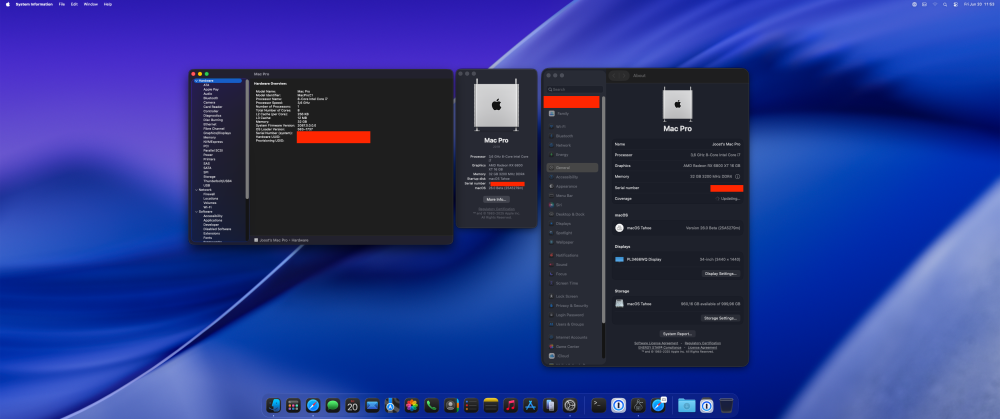Image resolution: width=1000 pixels, height=419 pixels.
Task: Open Mail app in the Dock
Action: 372,404
